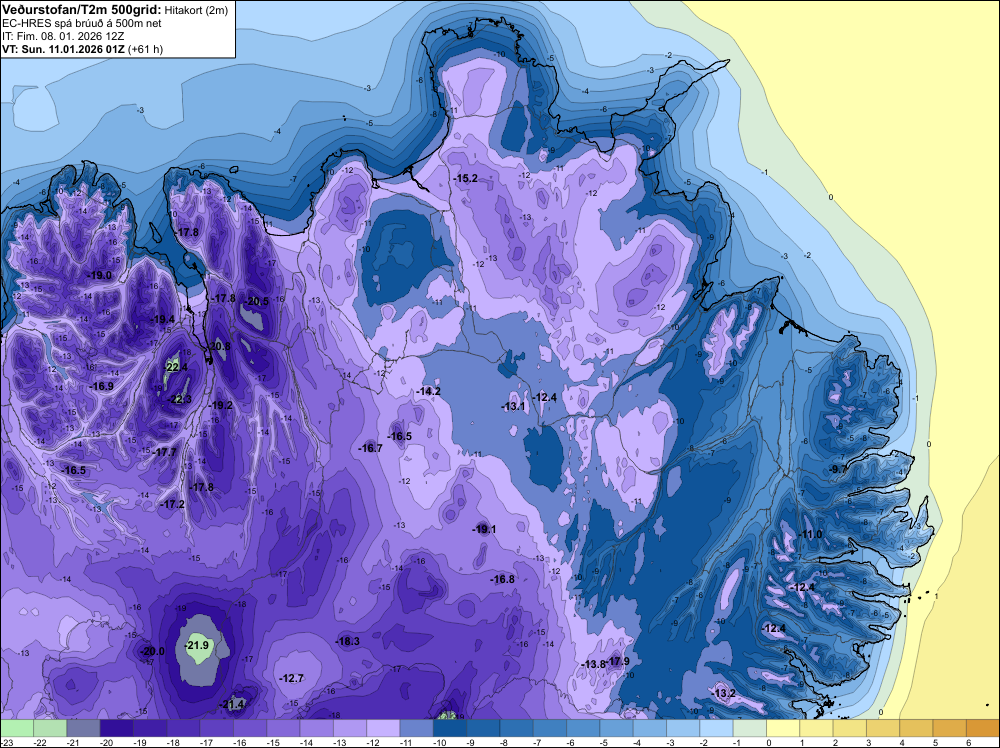This screenshot has height=748, width=1000.
Task: Select the legend swatch above the -16 label
Action: [249, 728]
